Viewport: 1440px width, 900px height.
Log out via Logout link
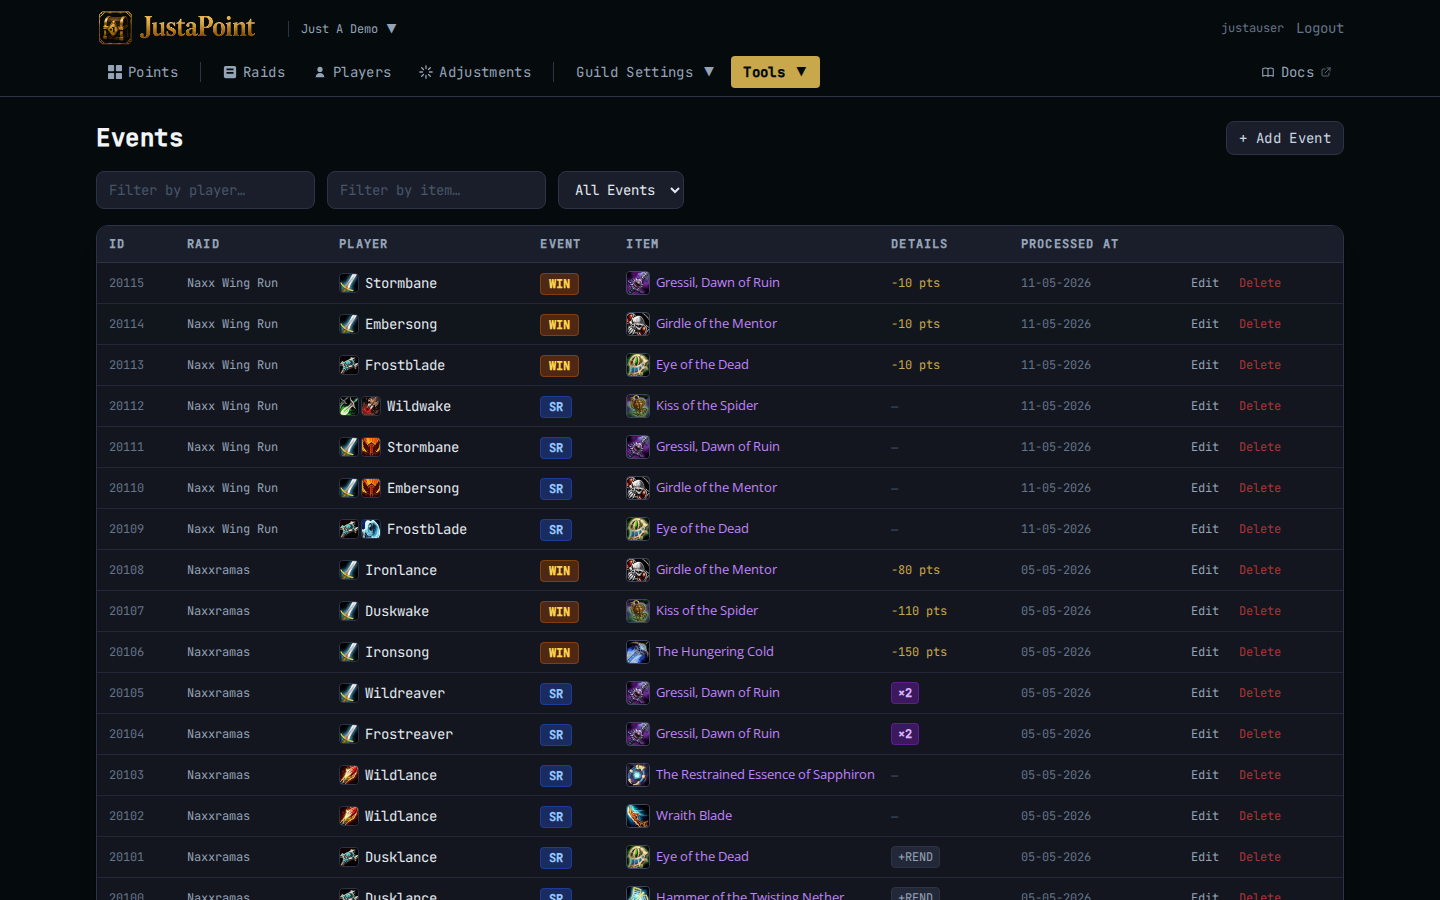pyautogui.click(x=1320, y=28)
